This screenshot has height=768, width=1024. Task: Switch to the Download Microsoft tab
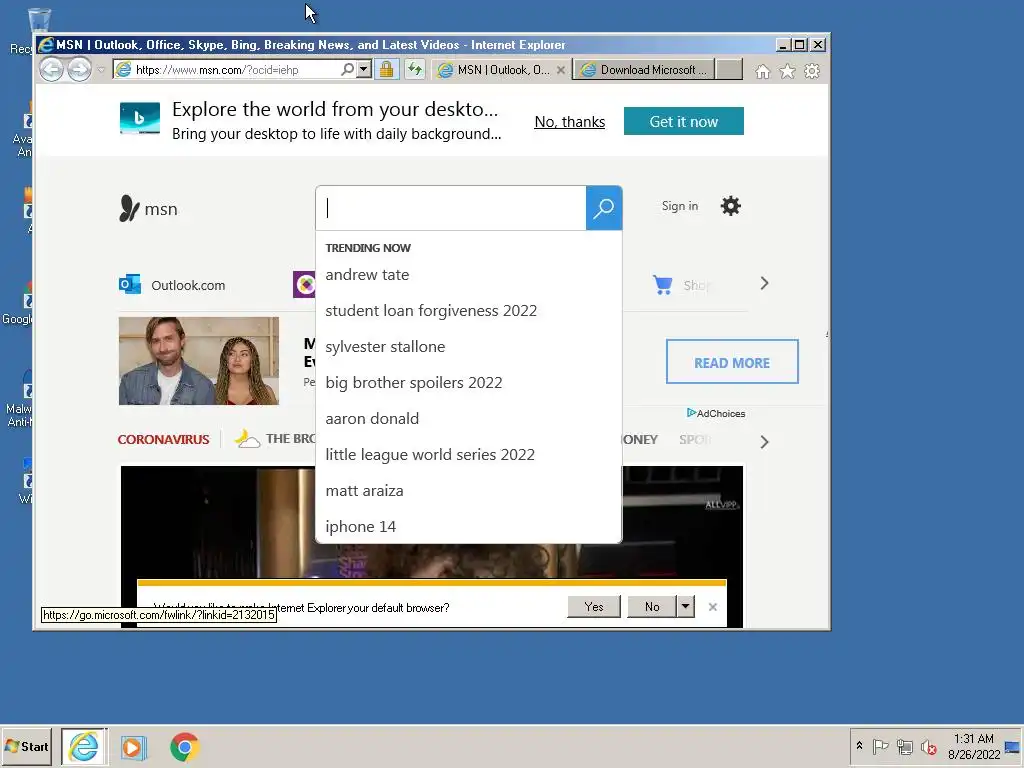(644, 70)
